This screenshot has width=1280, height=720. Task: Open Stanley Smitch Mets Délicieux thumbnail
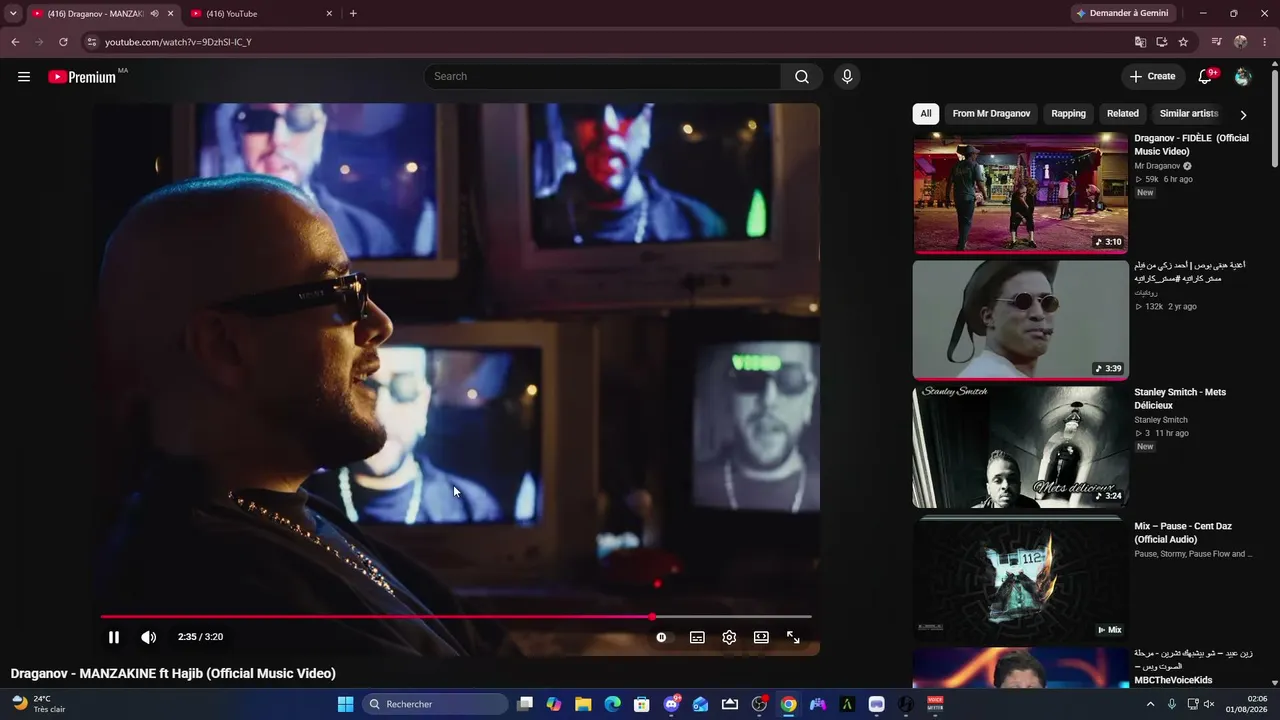1020,447
